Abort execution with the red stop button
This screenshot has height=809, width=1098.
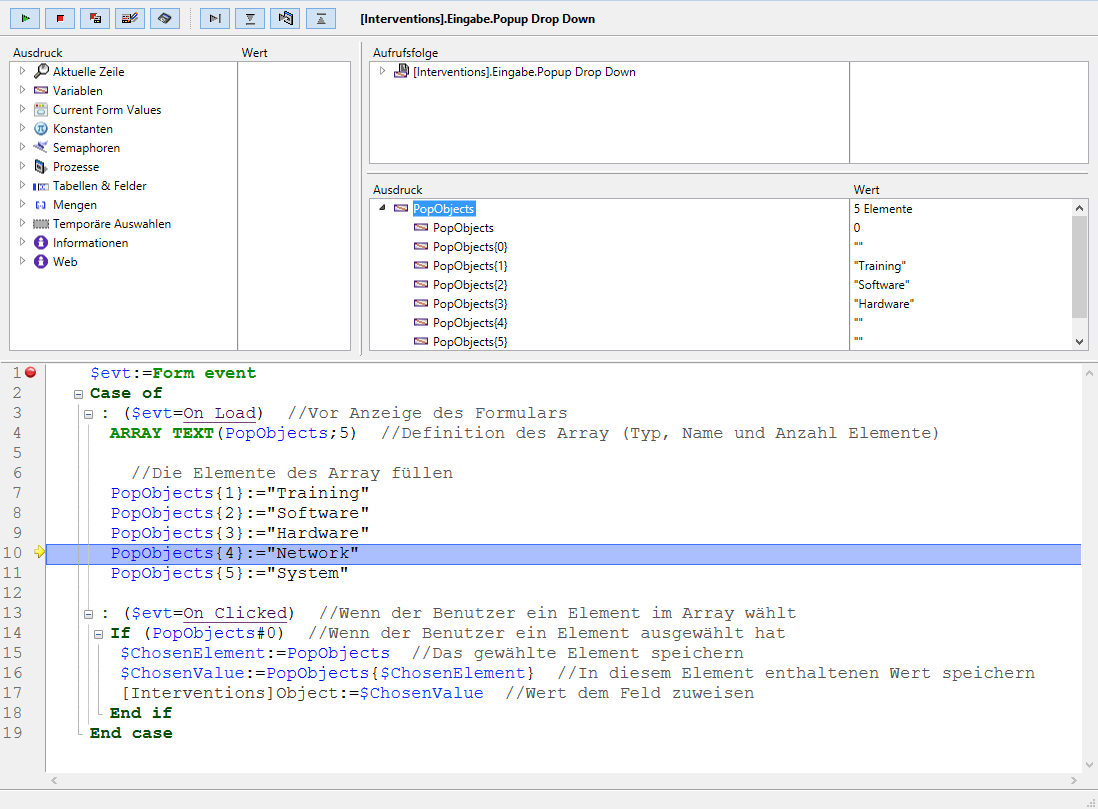click(60, 18)
